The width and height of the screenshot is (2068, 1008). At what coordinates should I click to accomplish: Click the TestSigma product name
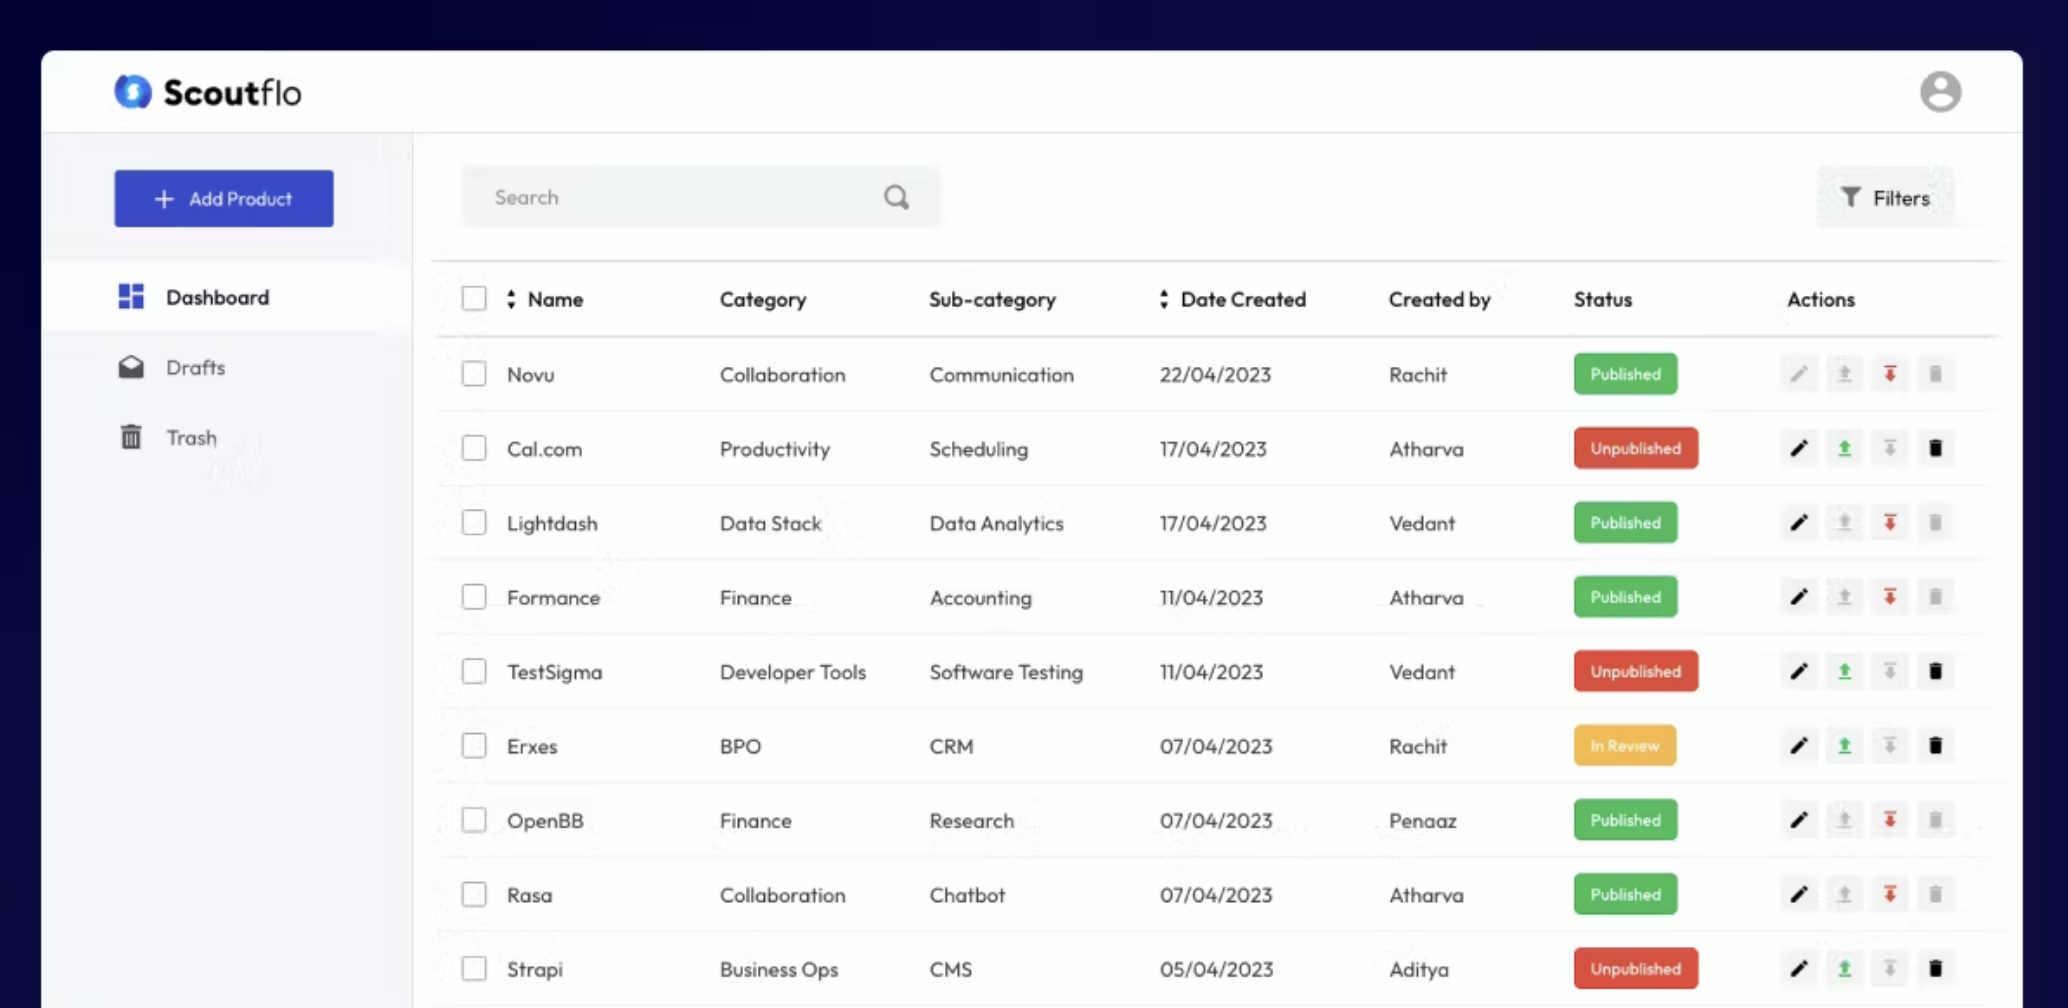tap(554, 672)
